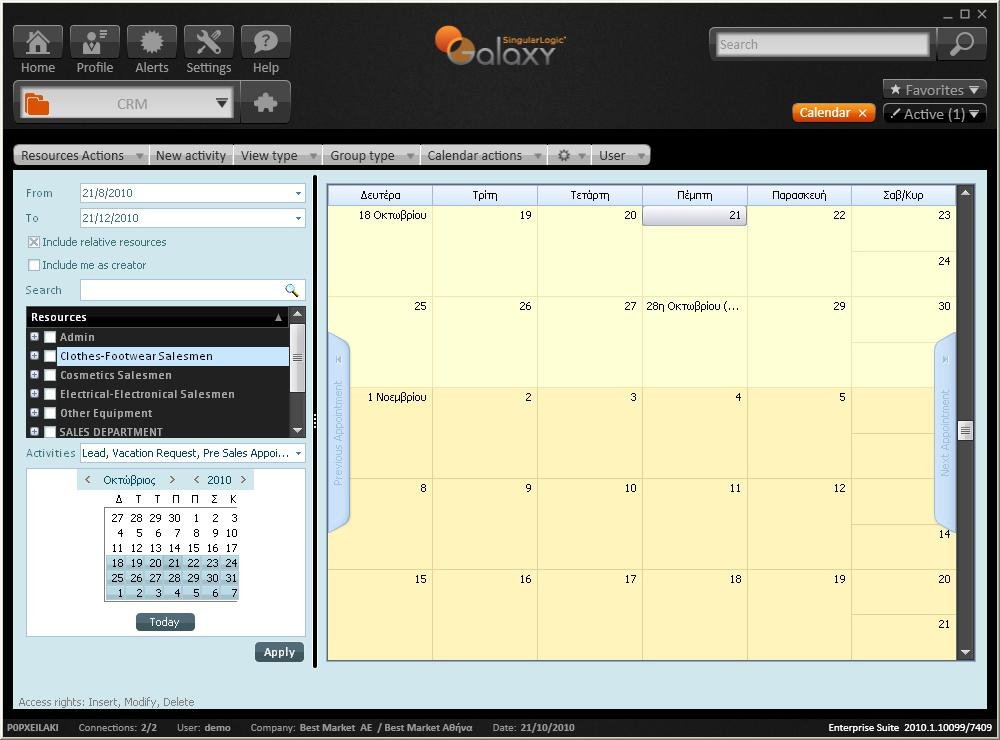
Task: Open the Activities selection dropdown
Action: 298,453
